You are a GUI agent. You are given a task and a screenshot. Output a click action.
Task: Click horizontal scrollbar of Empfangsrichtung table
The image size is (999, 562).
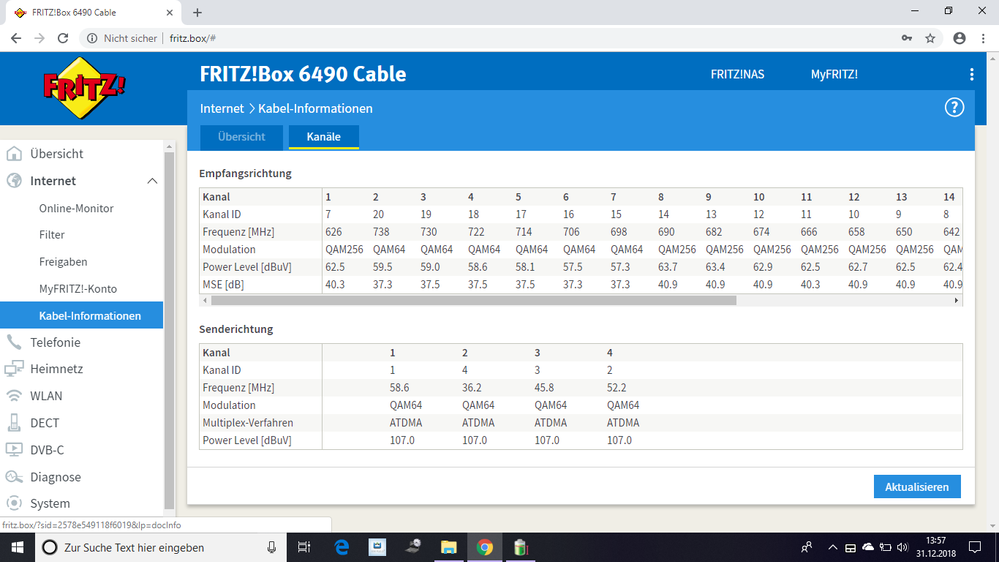pyautogui.click(x=470, y=300)
